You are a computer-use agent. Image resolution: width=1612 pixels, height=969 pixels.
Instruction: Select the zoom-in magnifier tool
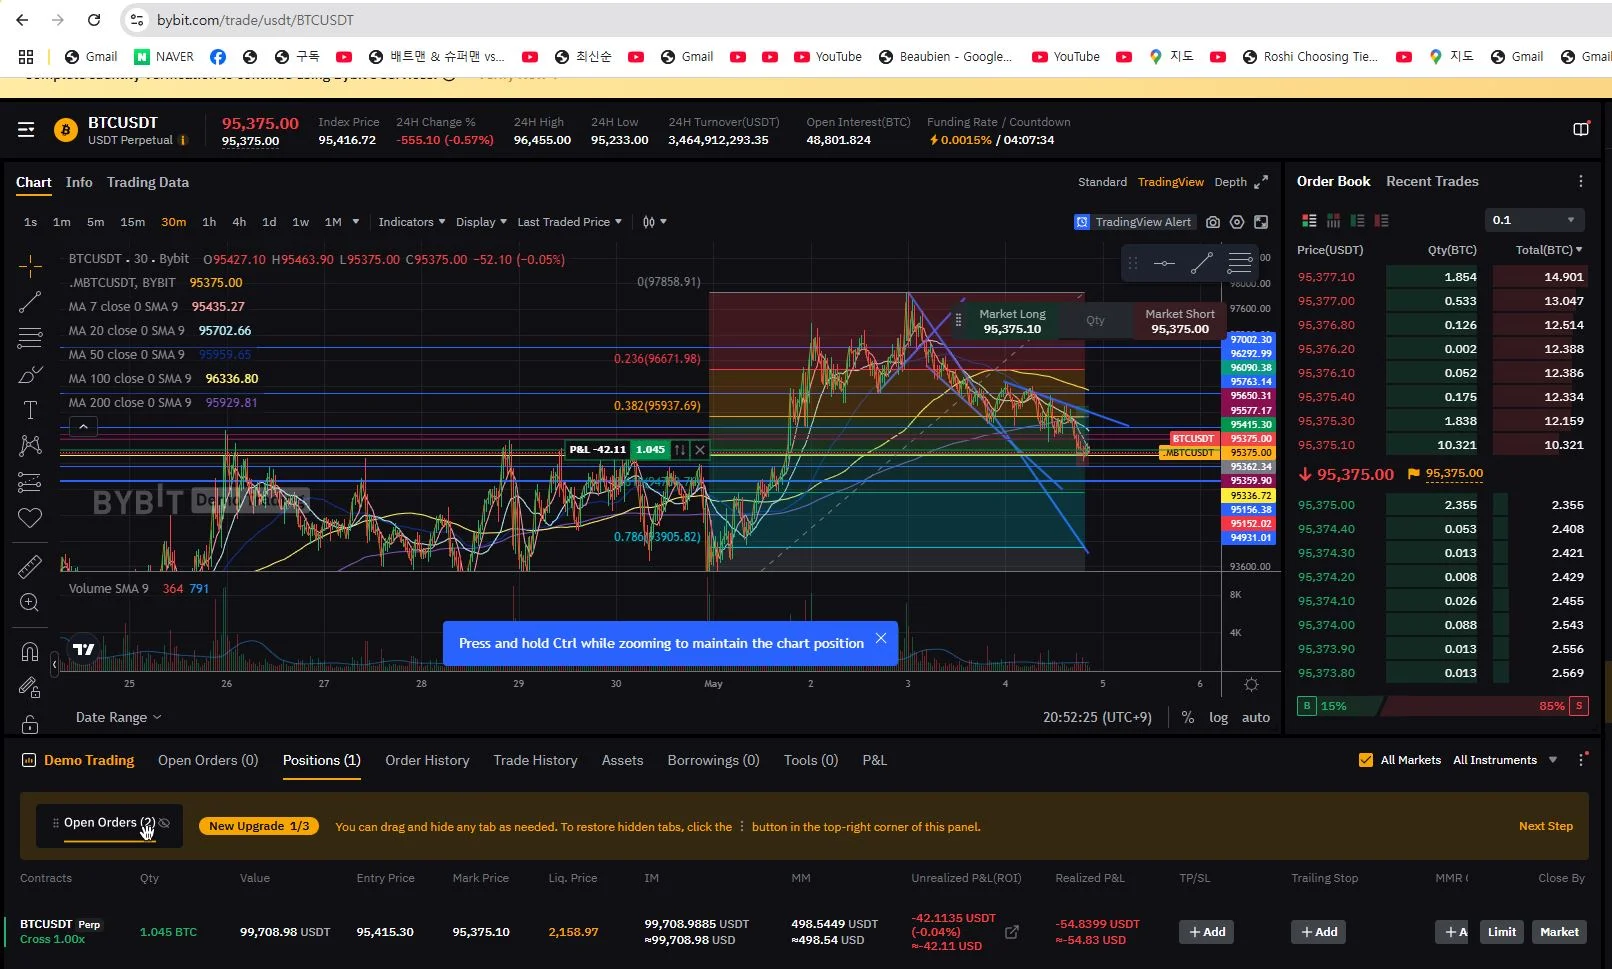(30, 602)
